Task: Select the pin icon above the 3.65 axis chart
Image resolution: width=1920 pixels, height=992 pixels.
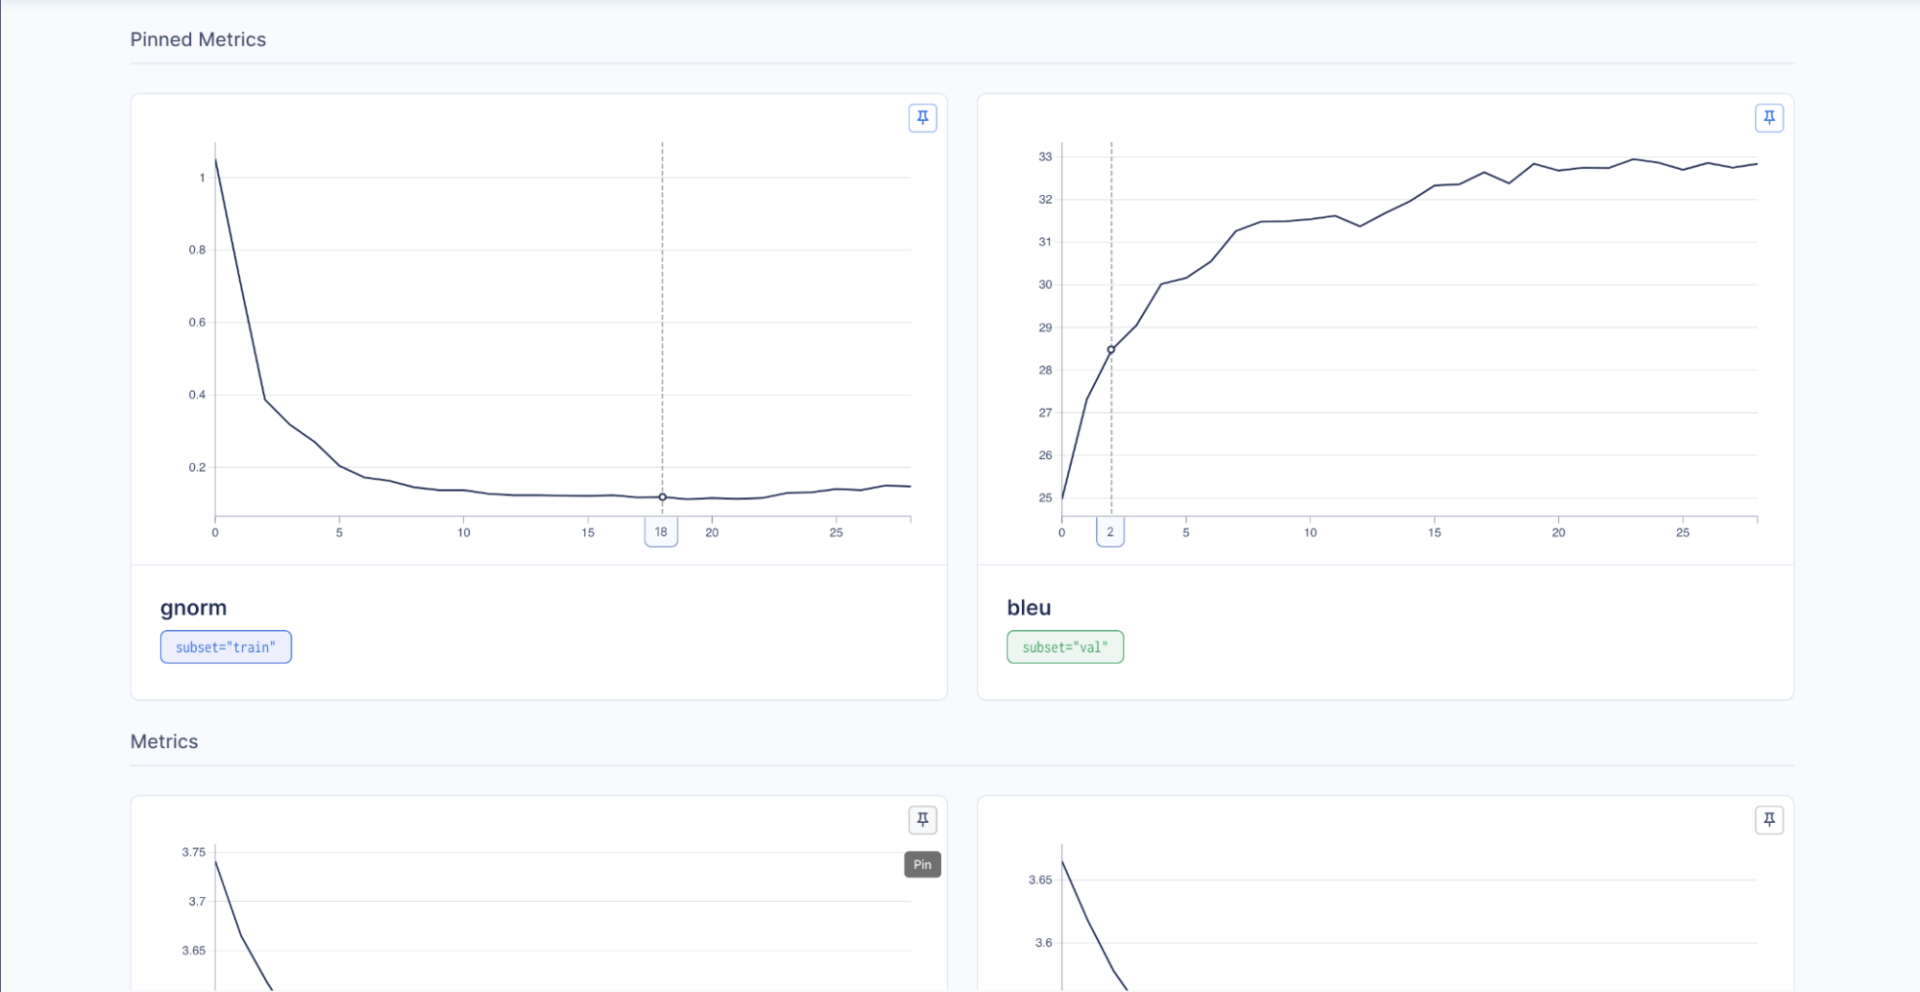Action: (x=1770, y=819)
